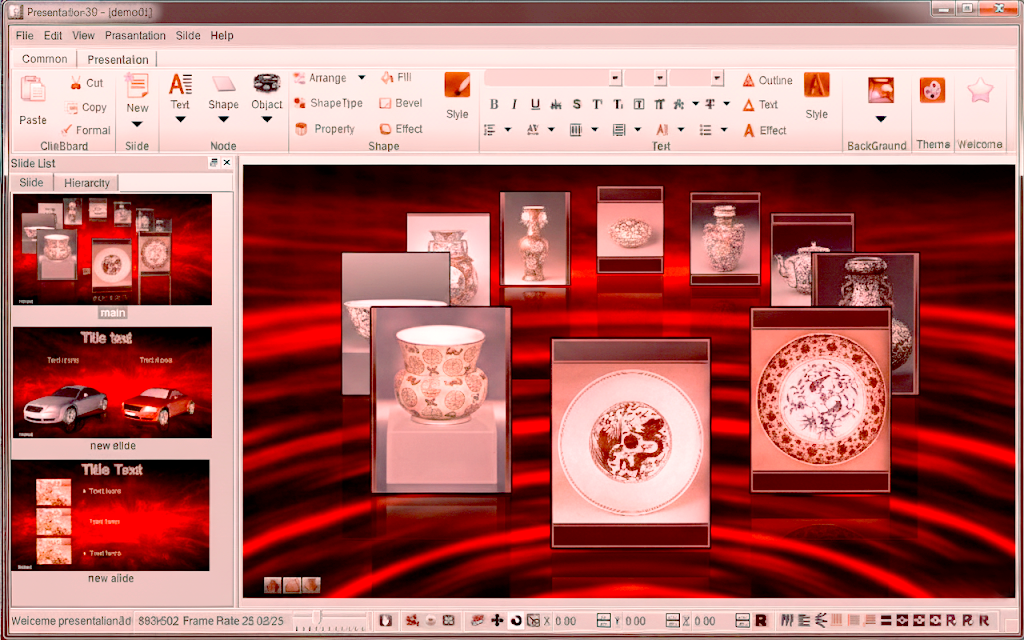Open the Welcome star icon

(979, 92)
